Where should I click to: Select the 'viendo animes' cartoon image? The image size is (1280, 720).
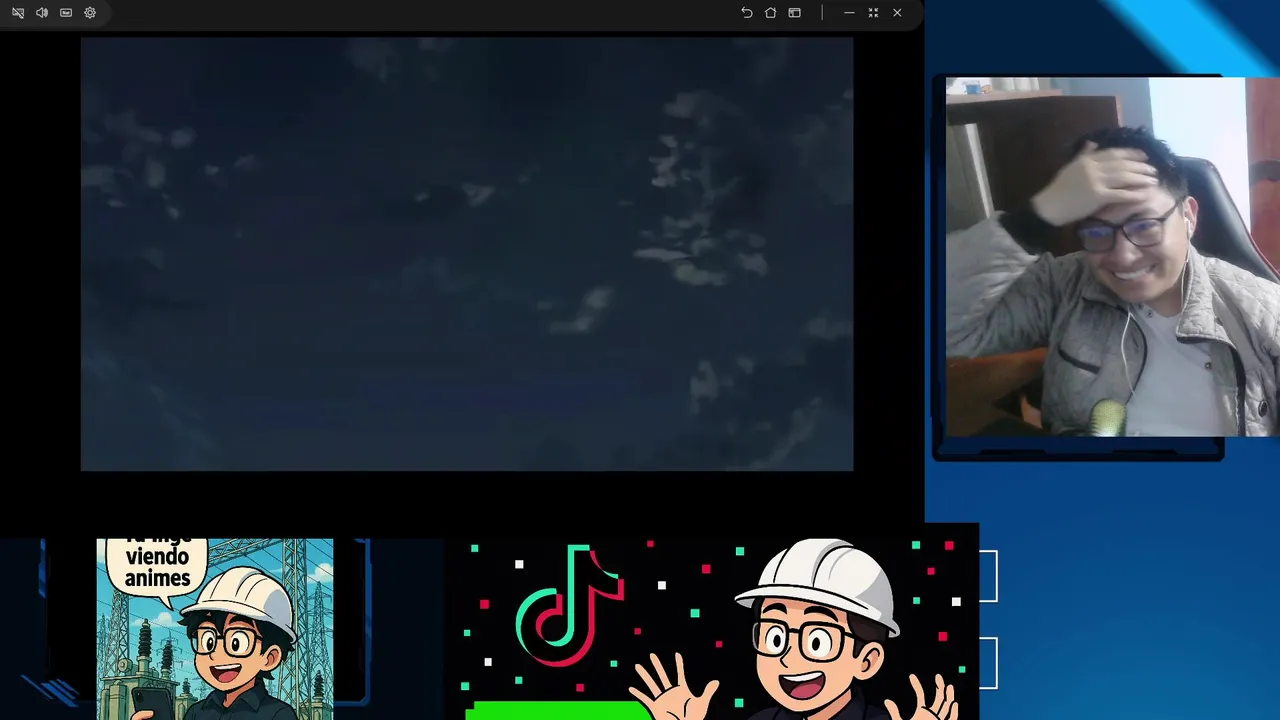215,629
